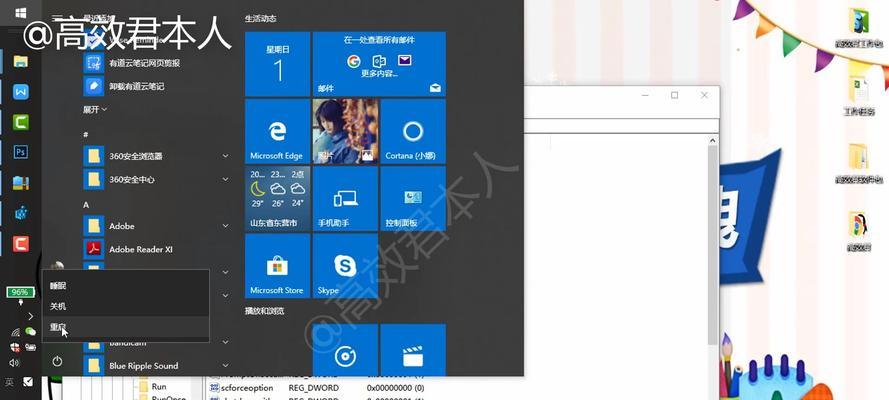Open the Groove music disc tile
The width and height of the screenshot is (889, 400).
click(x=345, y=350)
